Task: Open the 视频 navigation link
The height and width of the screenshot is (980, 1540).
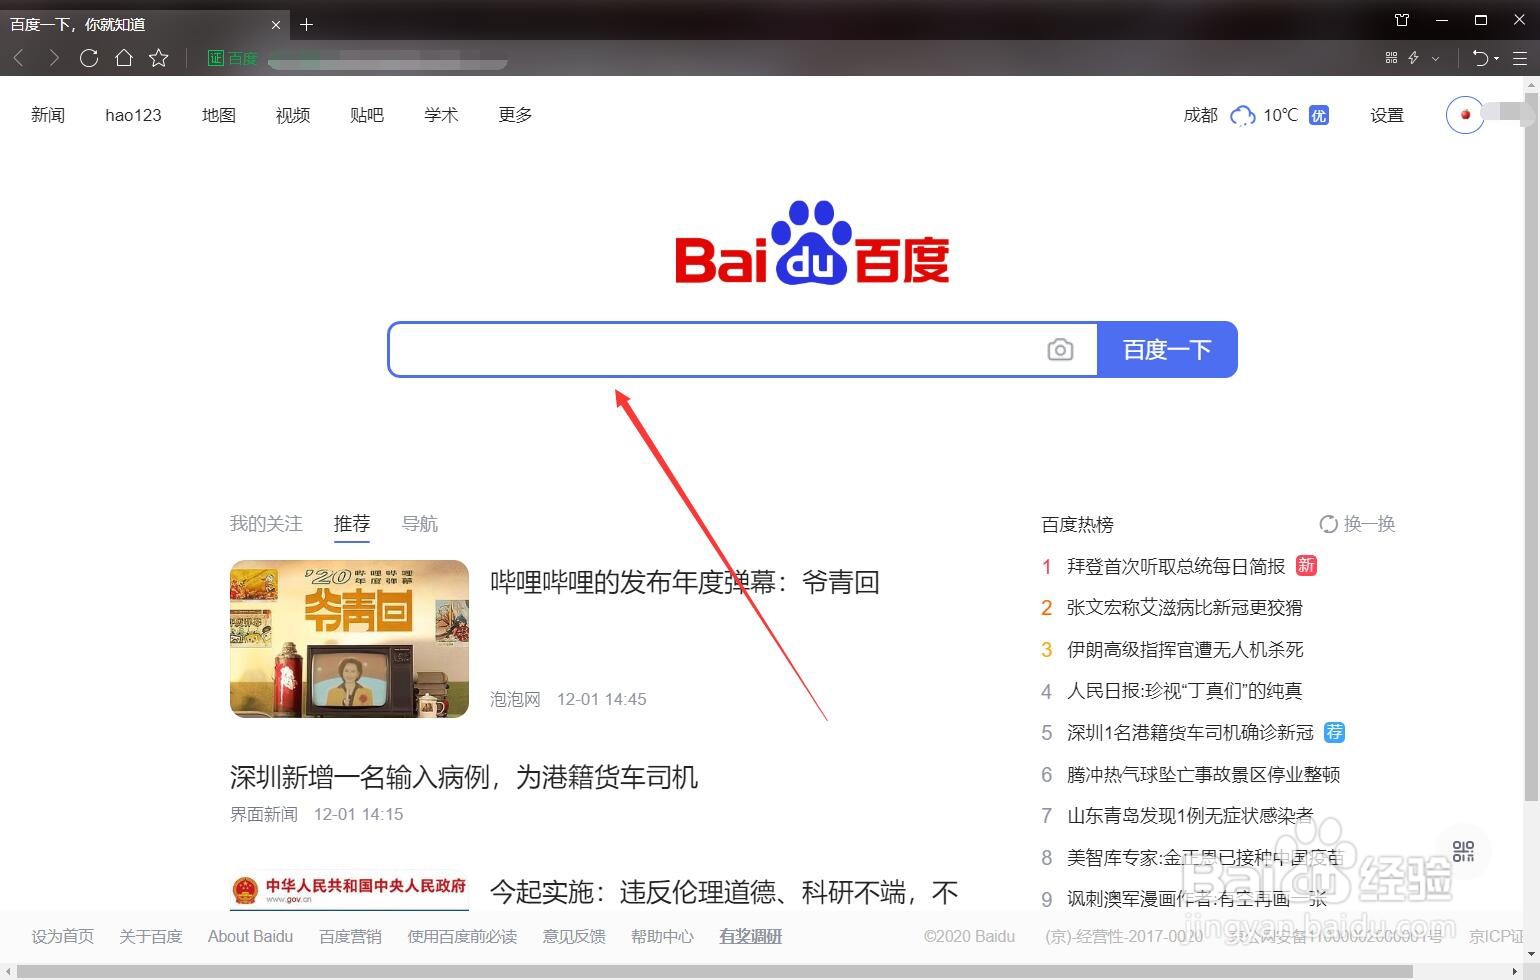Action: coord(293,115)
